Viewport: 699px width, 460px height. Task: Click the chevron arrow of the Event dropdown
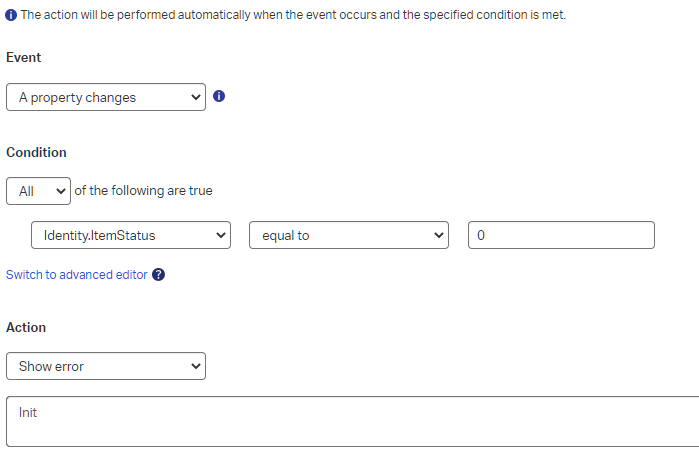tap(195, 98)
